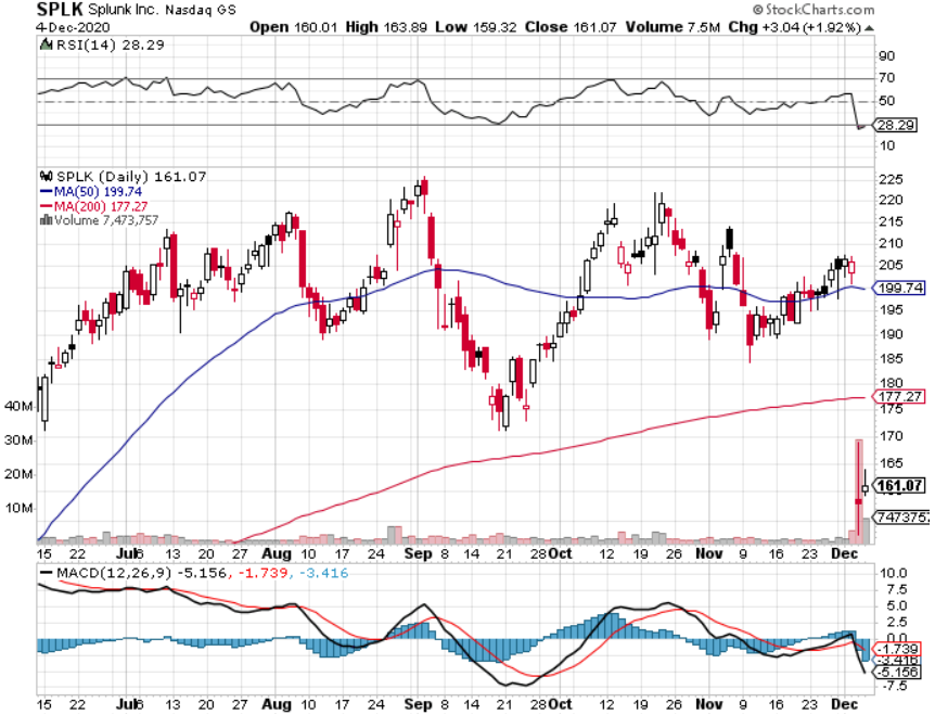
Task: Click the red -1.739 tag on MACD right axis
Action: pos(897,648)
